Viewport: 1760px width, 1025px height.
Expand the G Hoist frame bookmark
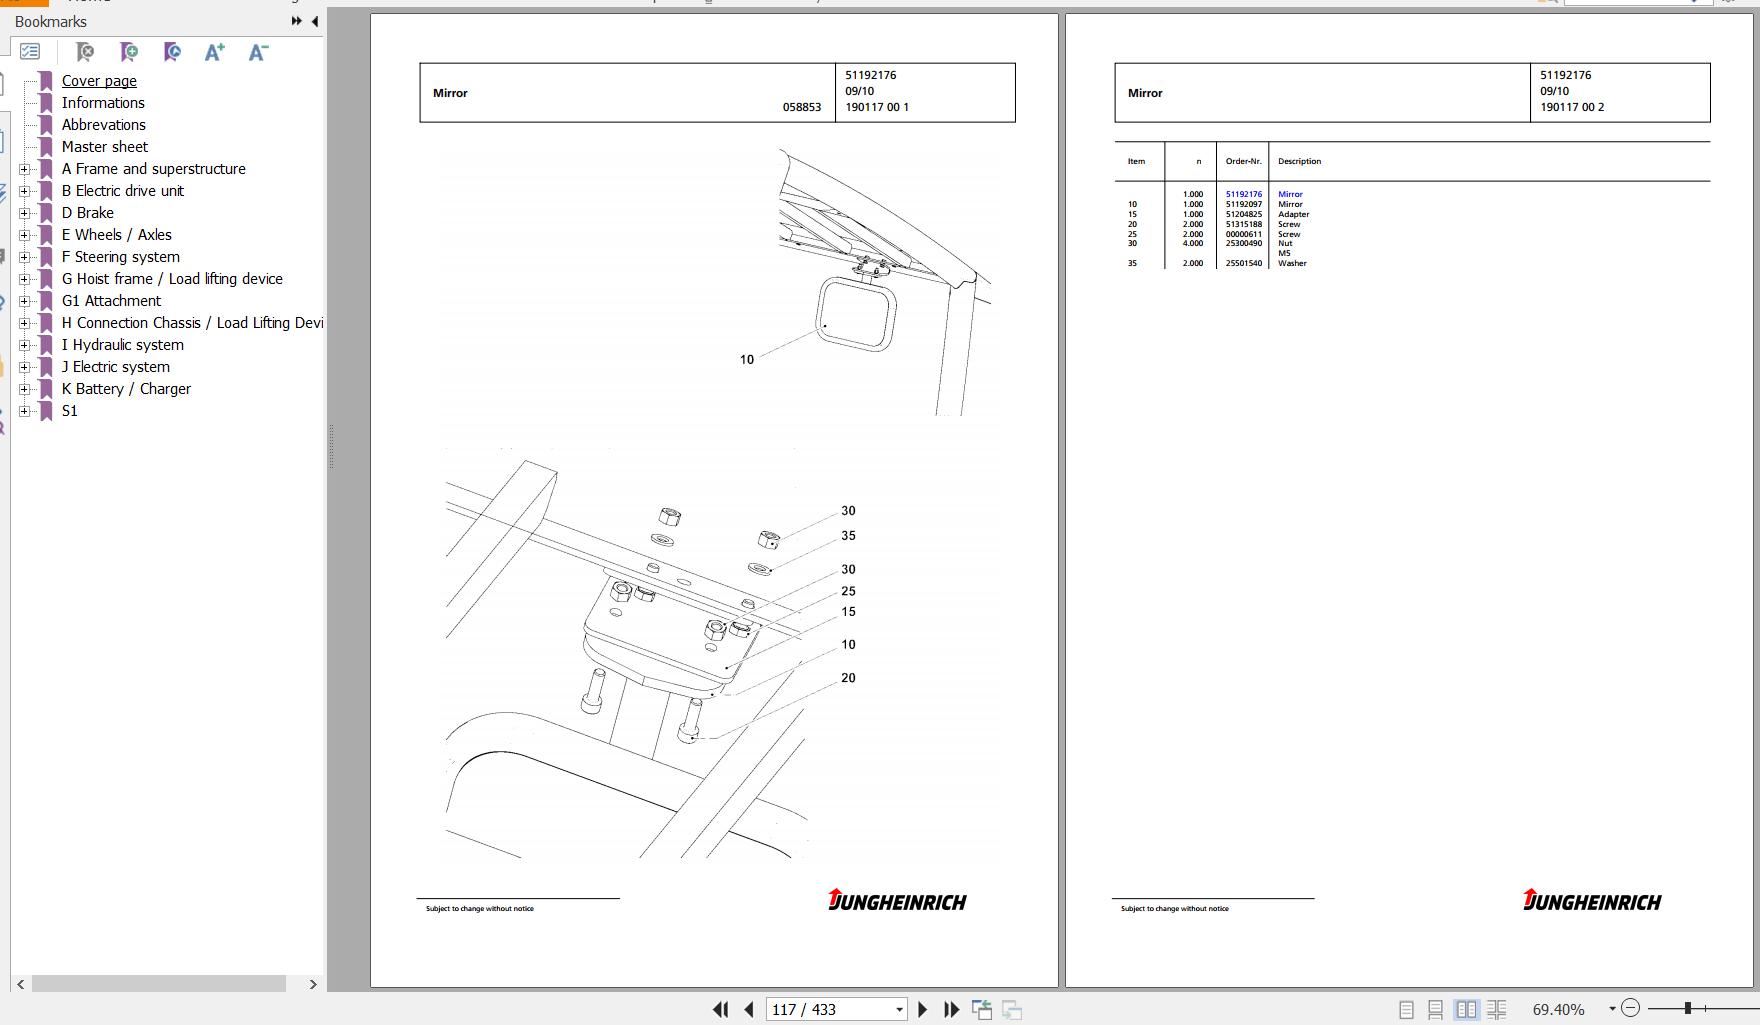[x=25, y=279]
